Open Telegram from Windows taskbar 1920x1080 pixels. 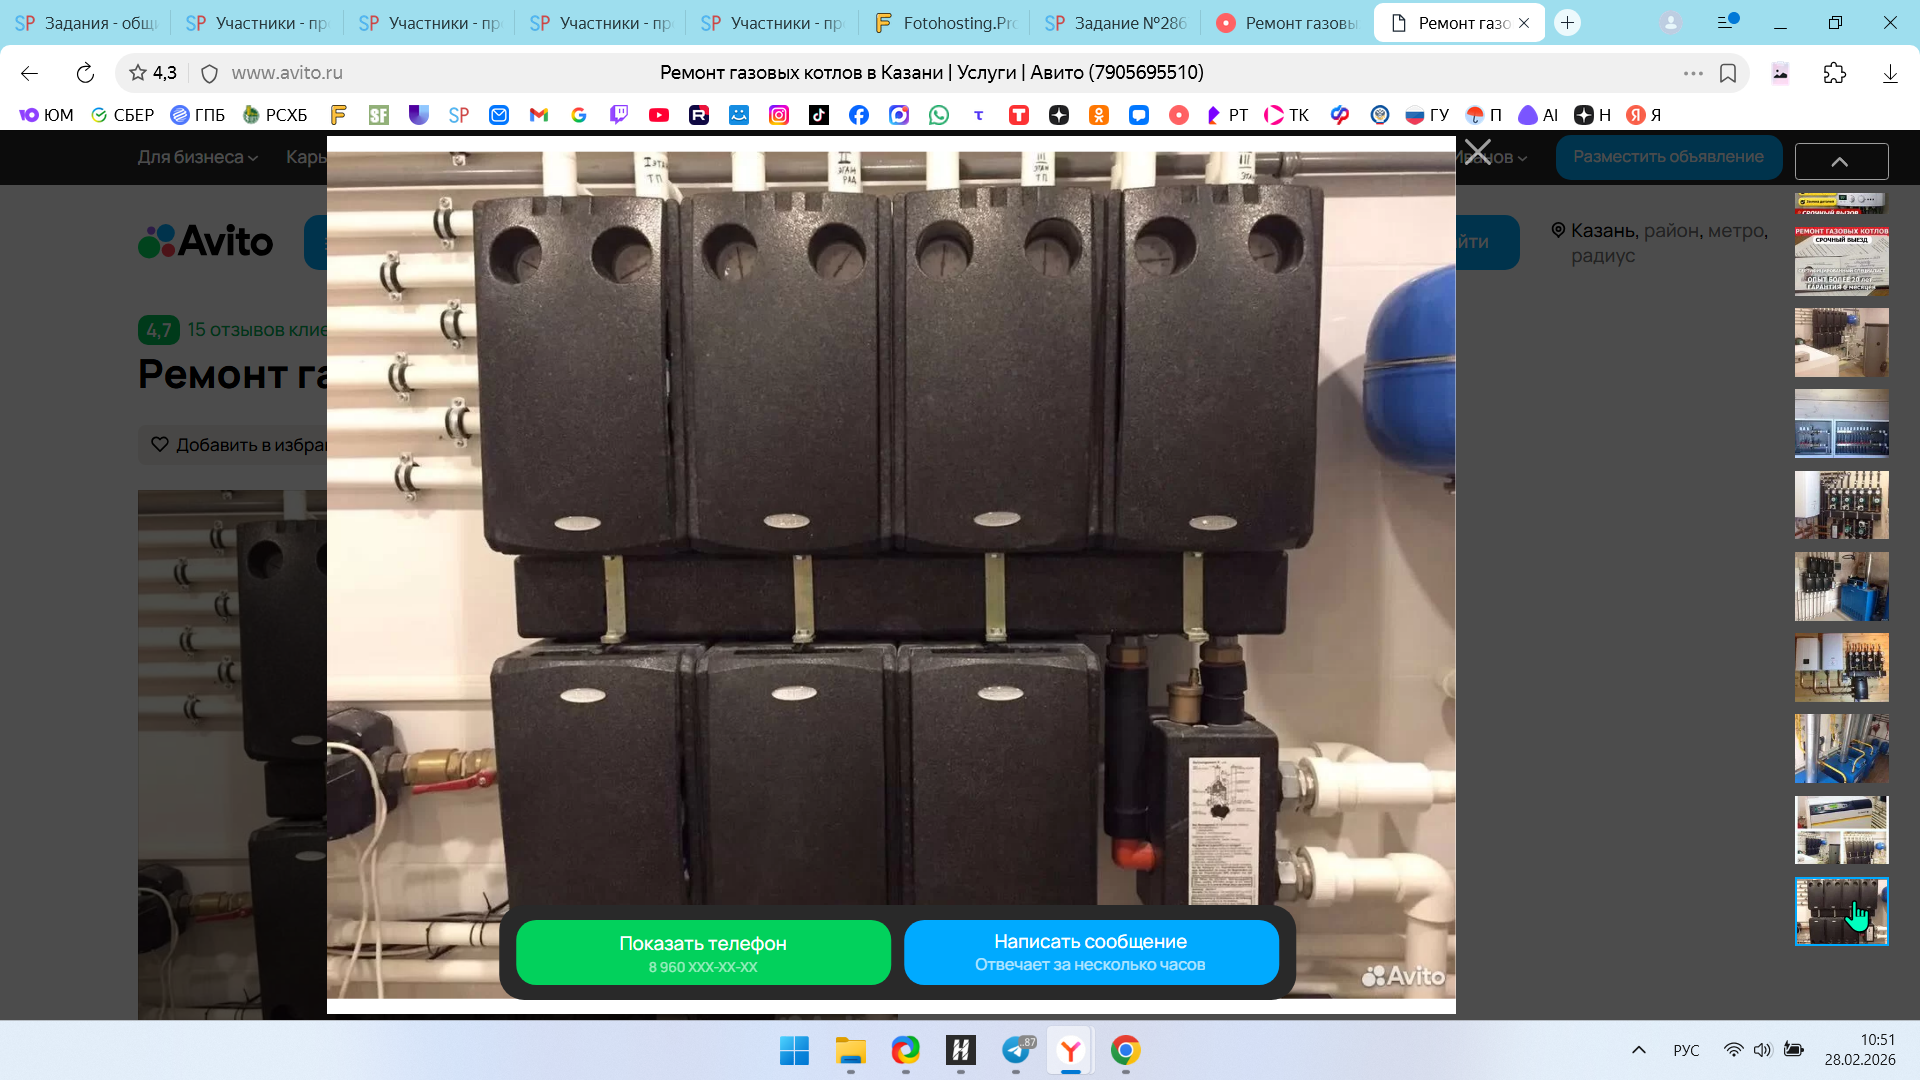(x=1016, y=1050)
